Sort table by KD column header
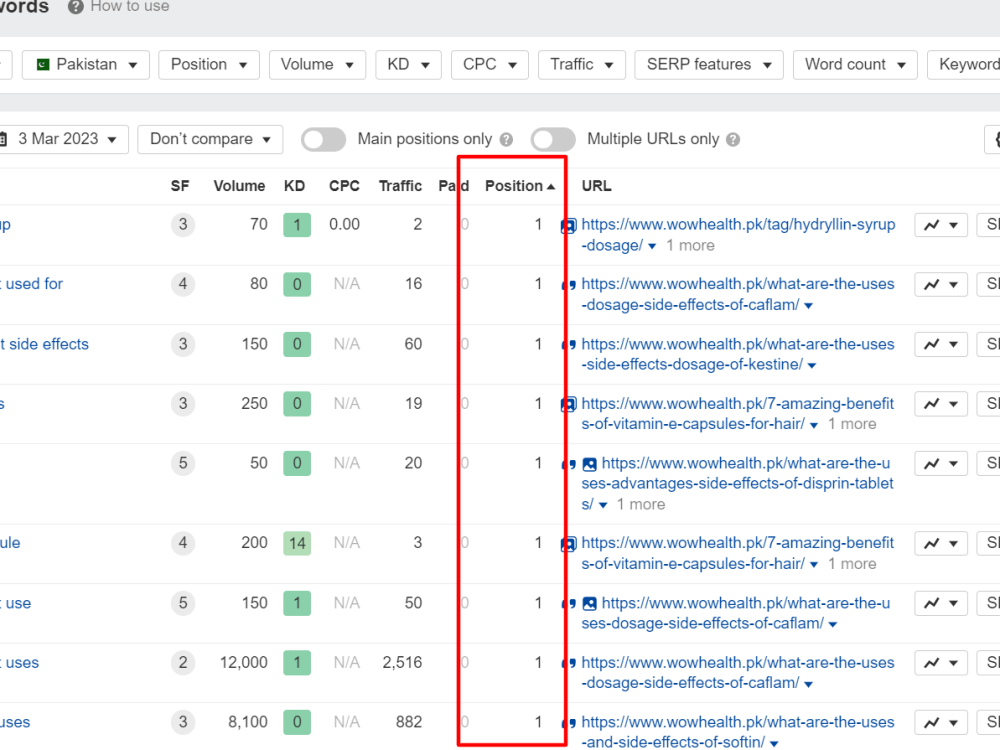The height and width of the screenshot is (750, 1000). click(294, 186)
